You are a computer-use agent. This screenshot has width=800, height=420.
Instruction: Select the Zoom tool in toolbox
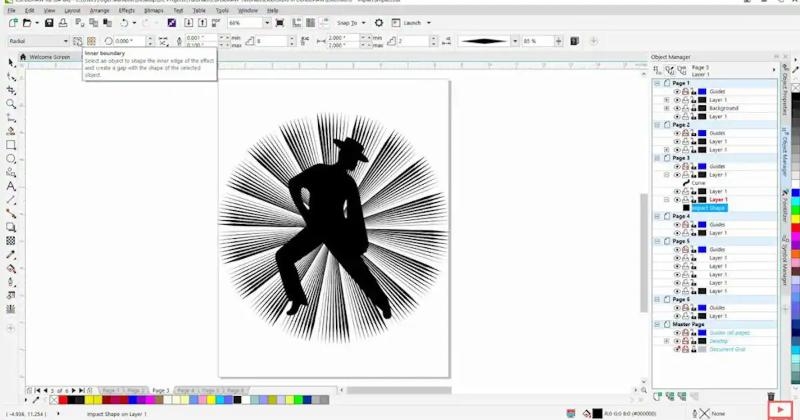click(x=11, y=104)
